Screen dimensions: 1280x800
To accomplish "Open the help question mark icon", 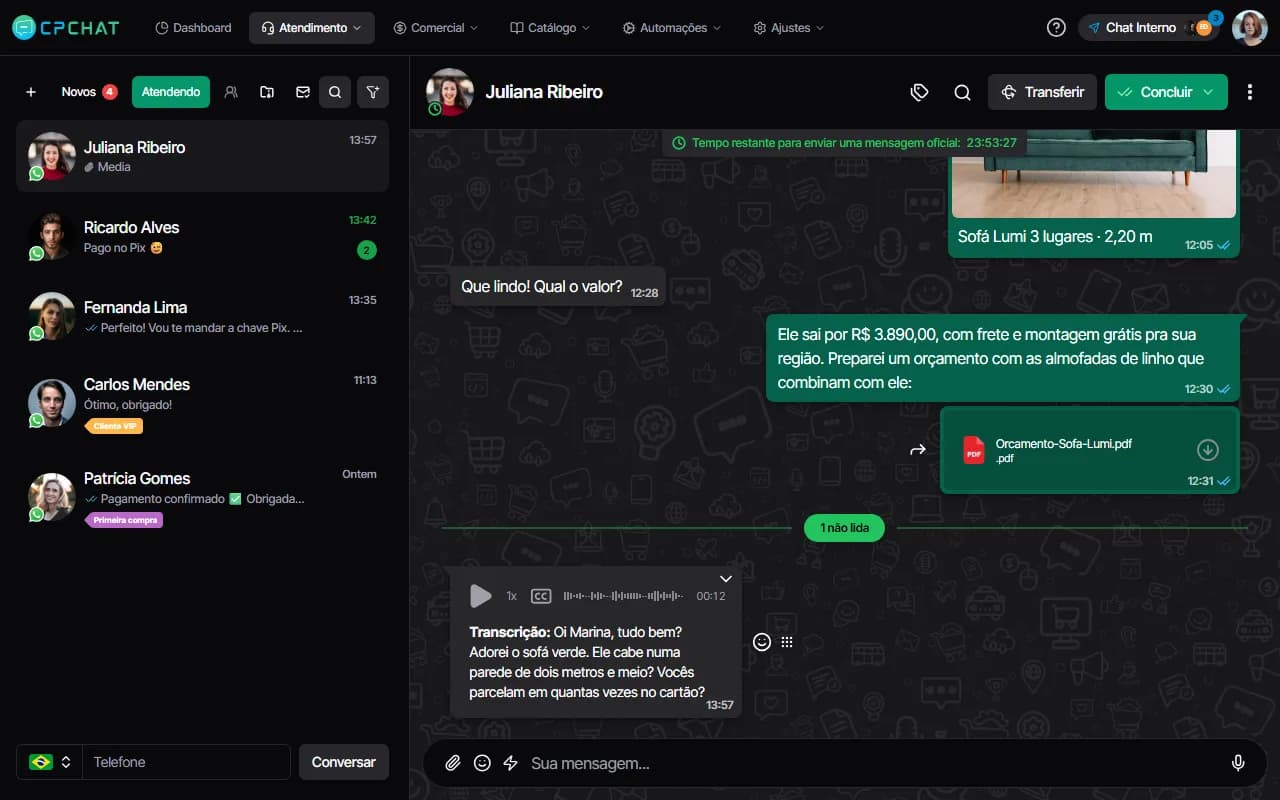I will click(x=1056, y=28).
